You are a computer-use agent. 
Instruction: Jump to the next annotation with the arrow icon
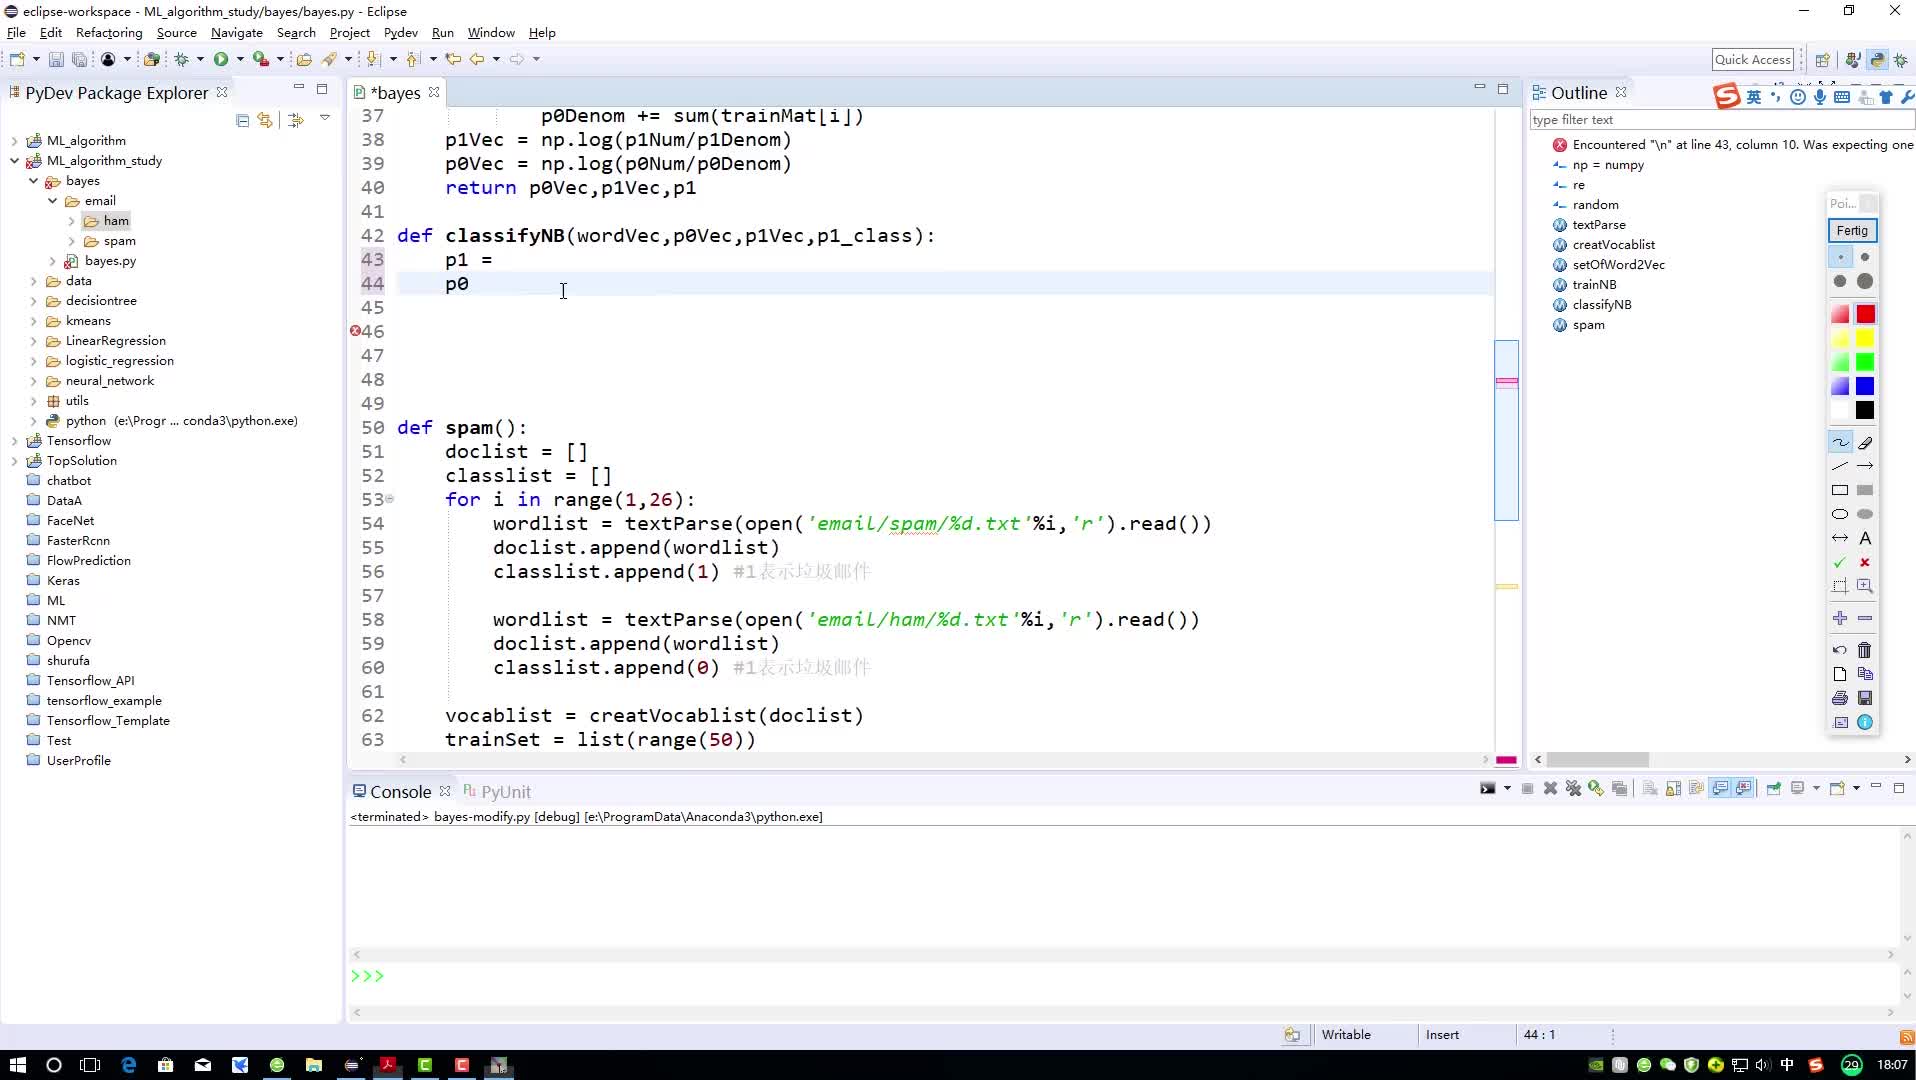click(x=373, y=59)
